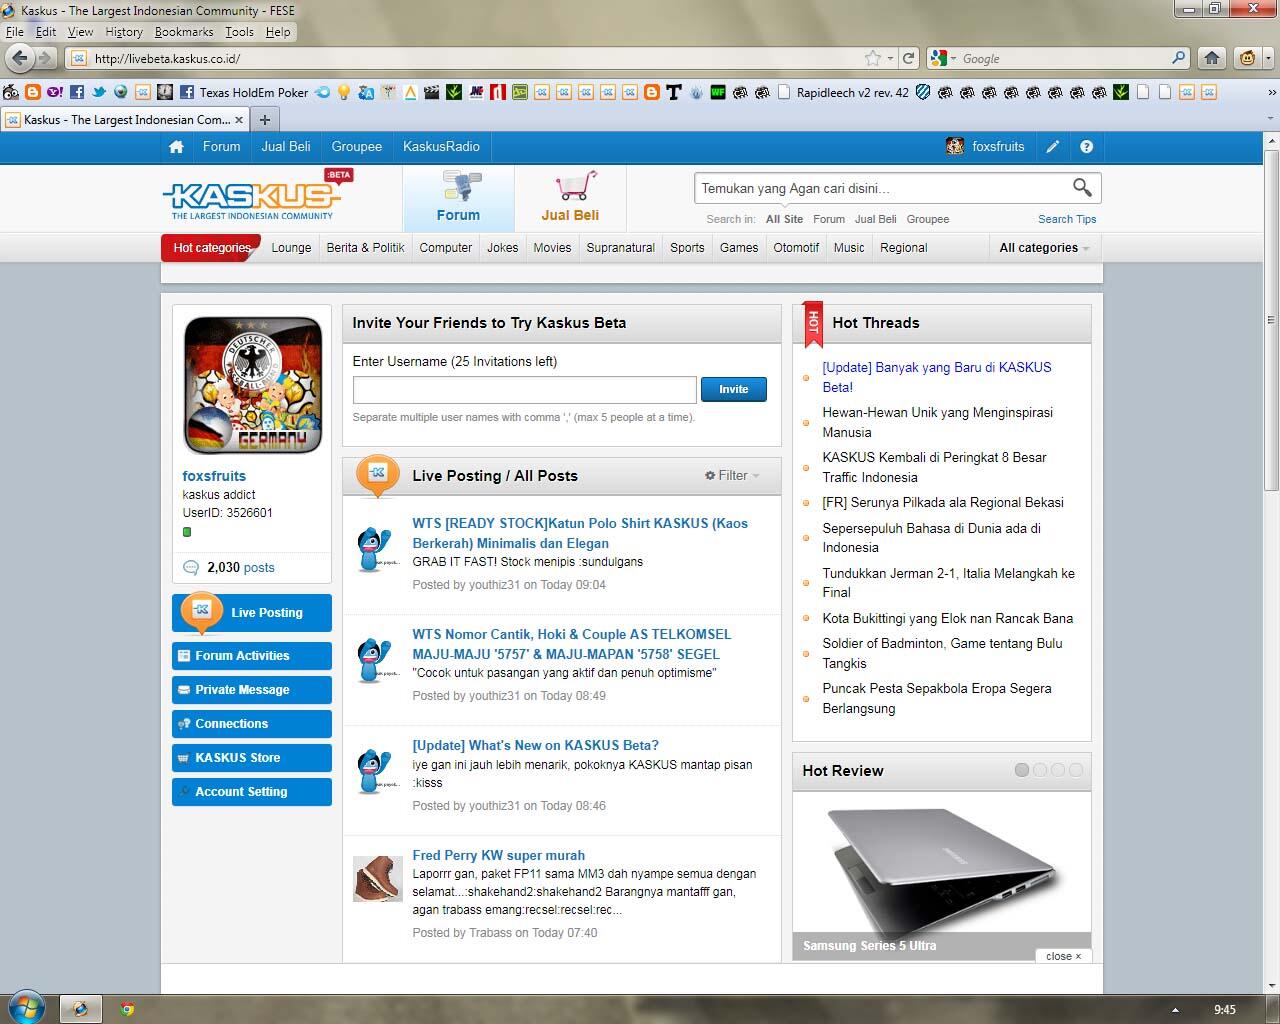The width and height of the screenshot is (1280, 1024).
Task: Open the help question mark icon
Action: (1086, 147)
